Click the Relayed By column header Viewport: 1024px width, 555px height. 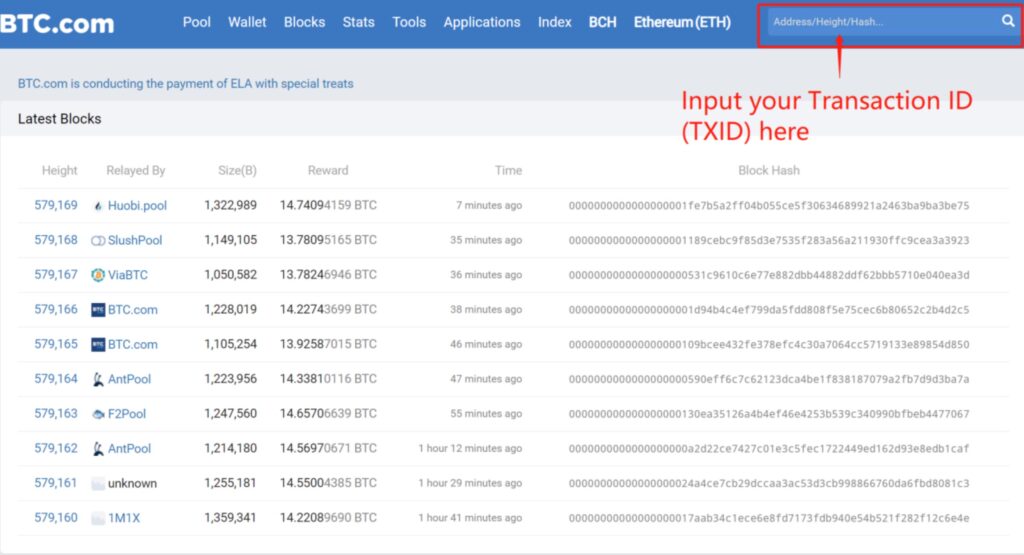tap(136, 170)
